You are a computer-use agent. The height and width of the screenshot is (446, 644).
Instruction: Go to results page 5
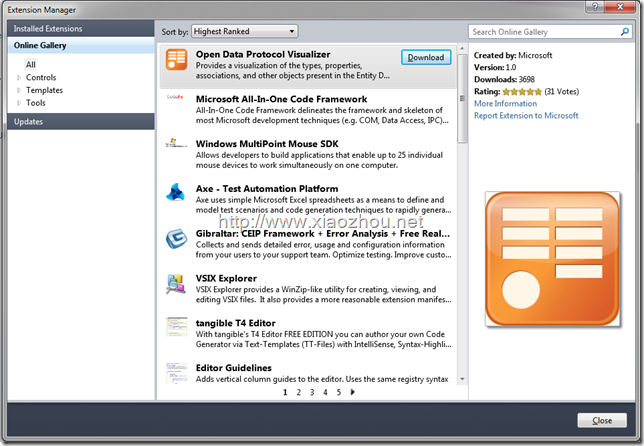pos(339,392)
